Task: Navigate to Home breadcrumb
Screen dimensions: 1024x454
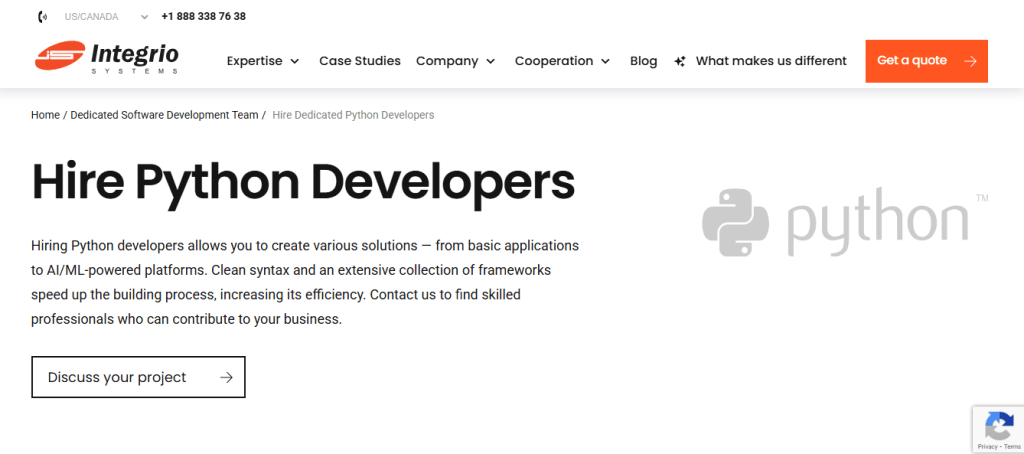Action: pyautogui.click(x=45, y=115)
